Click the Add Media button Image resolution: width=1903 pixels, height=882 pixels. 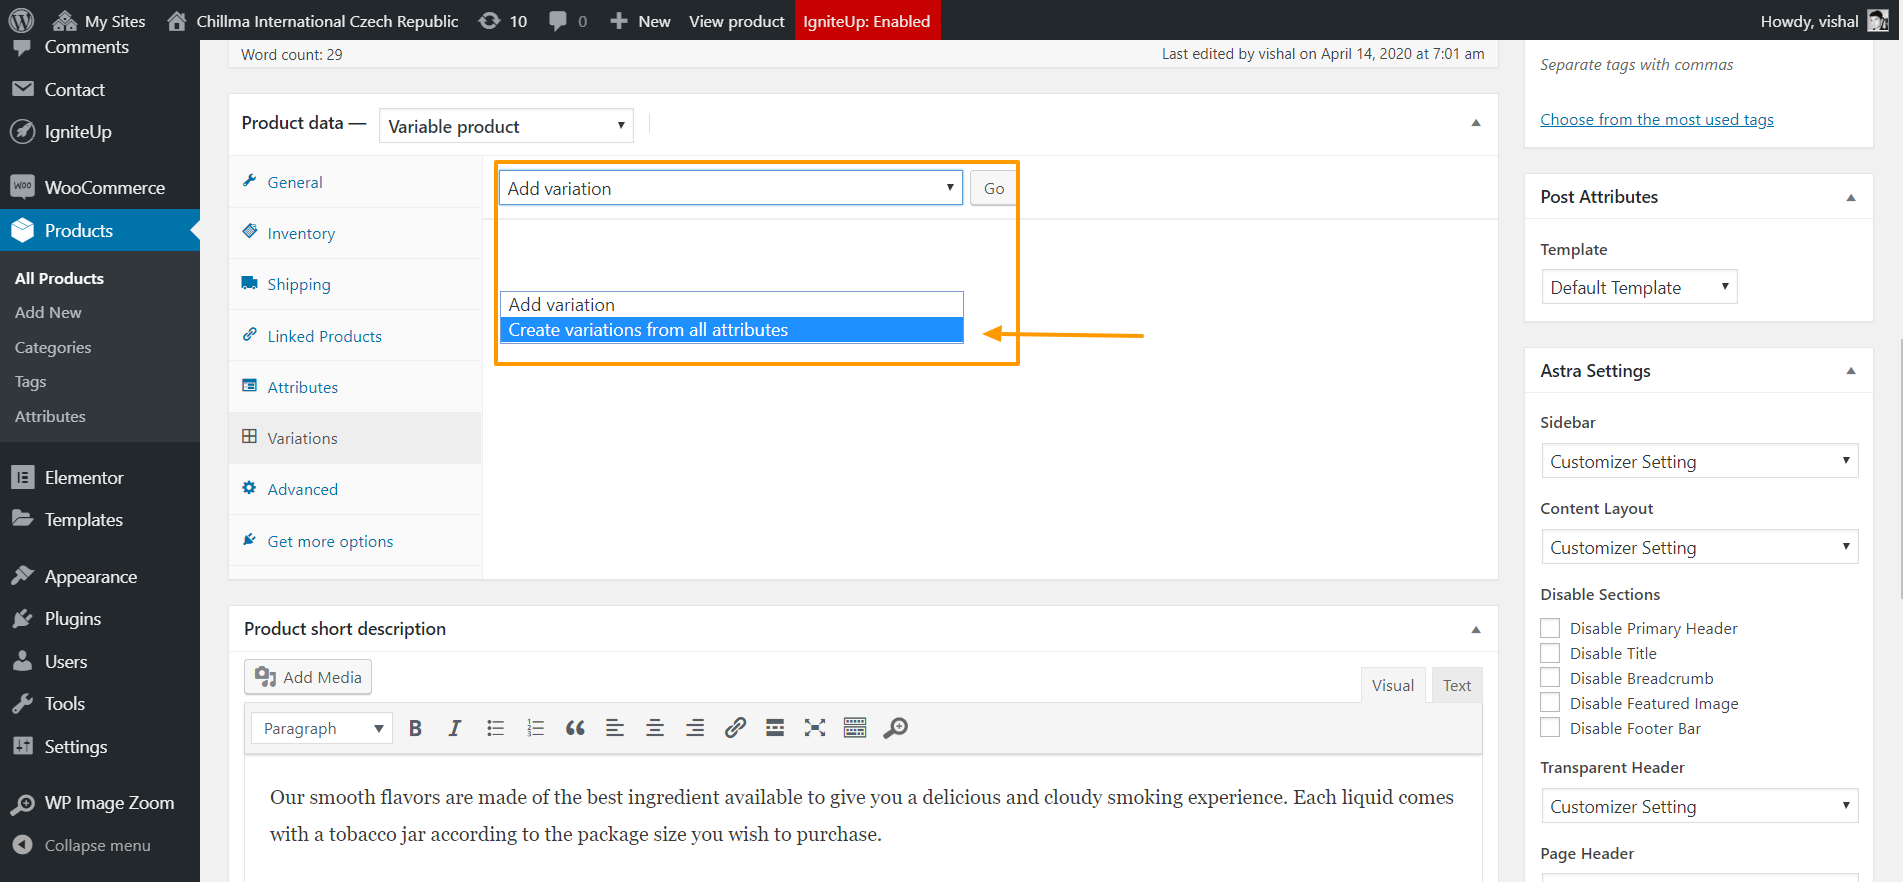click(308, 677)
